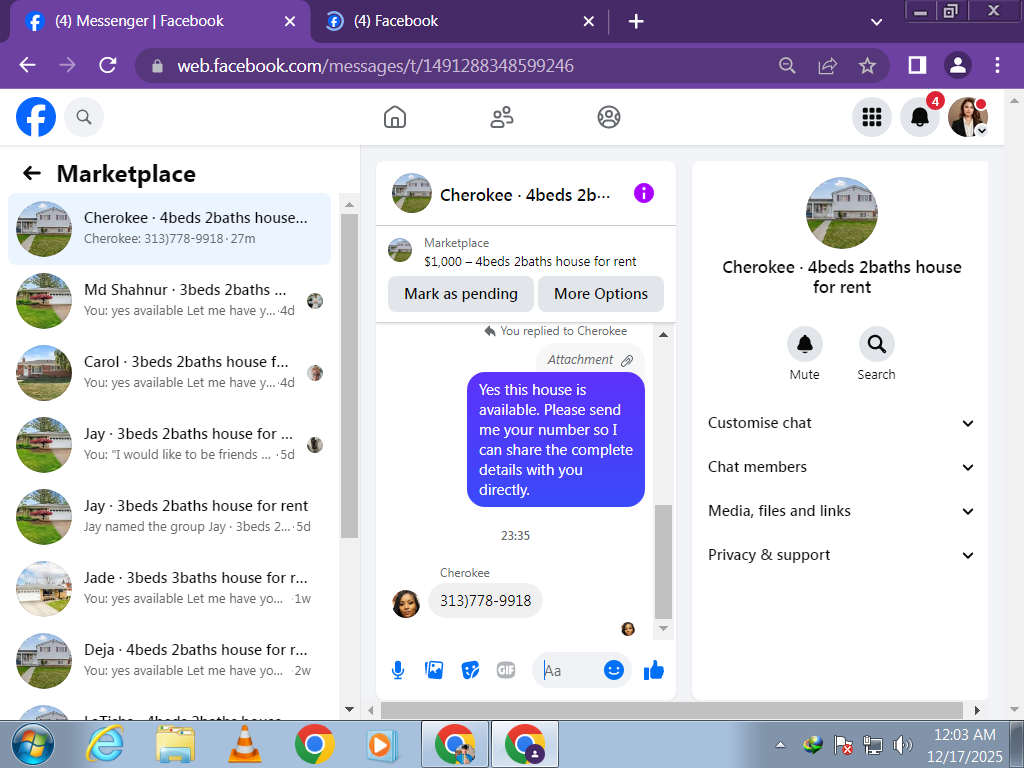Viewport: 1024px width, 768px height.
Task: Click the address bar URL
Action: tap(375, 65)
